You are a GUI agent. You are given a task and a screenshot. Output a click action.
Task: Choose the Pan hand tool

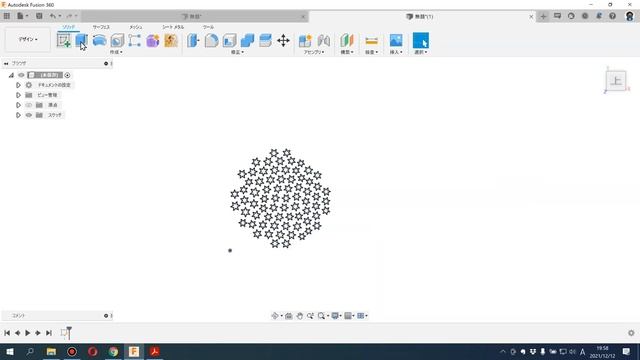(300, 316)
